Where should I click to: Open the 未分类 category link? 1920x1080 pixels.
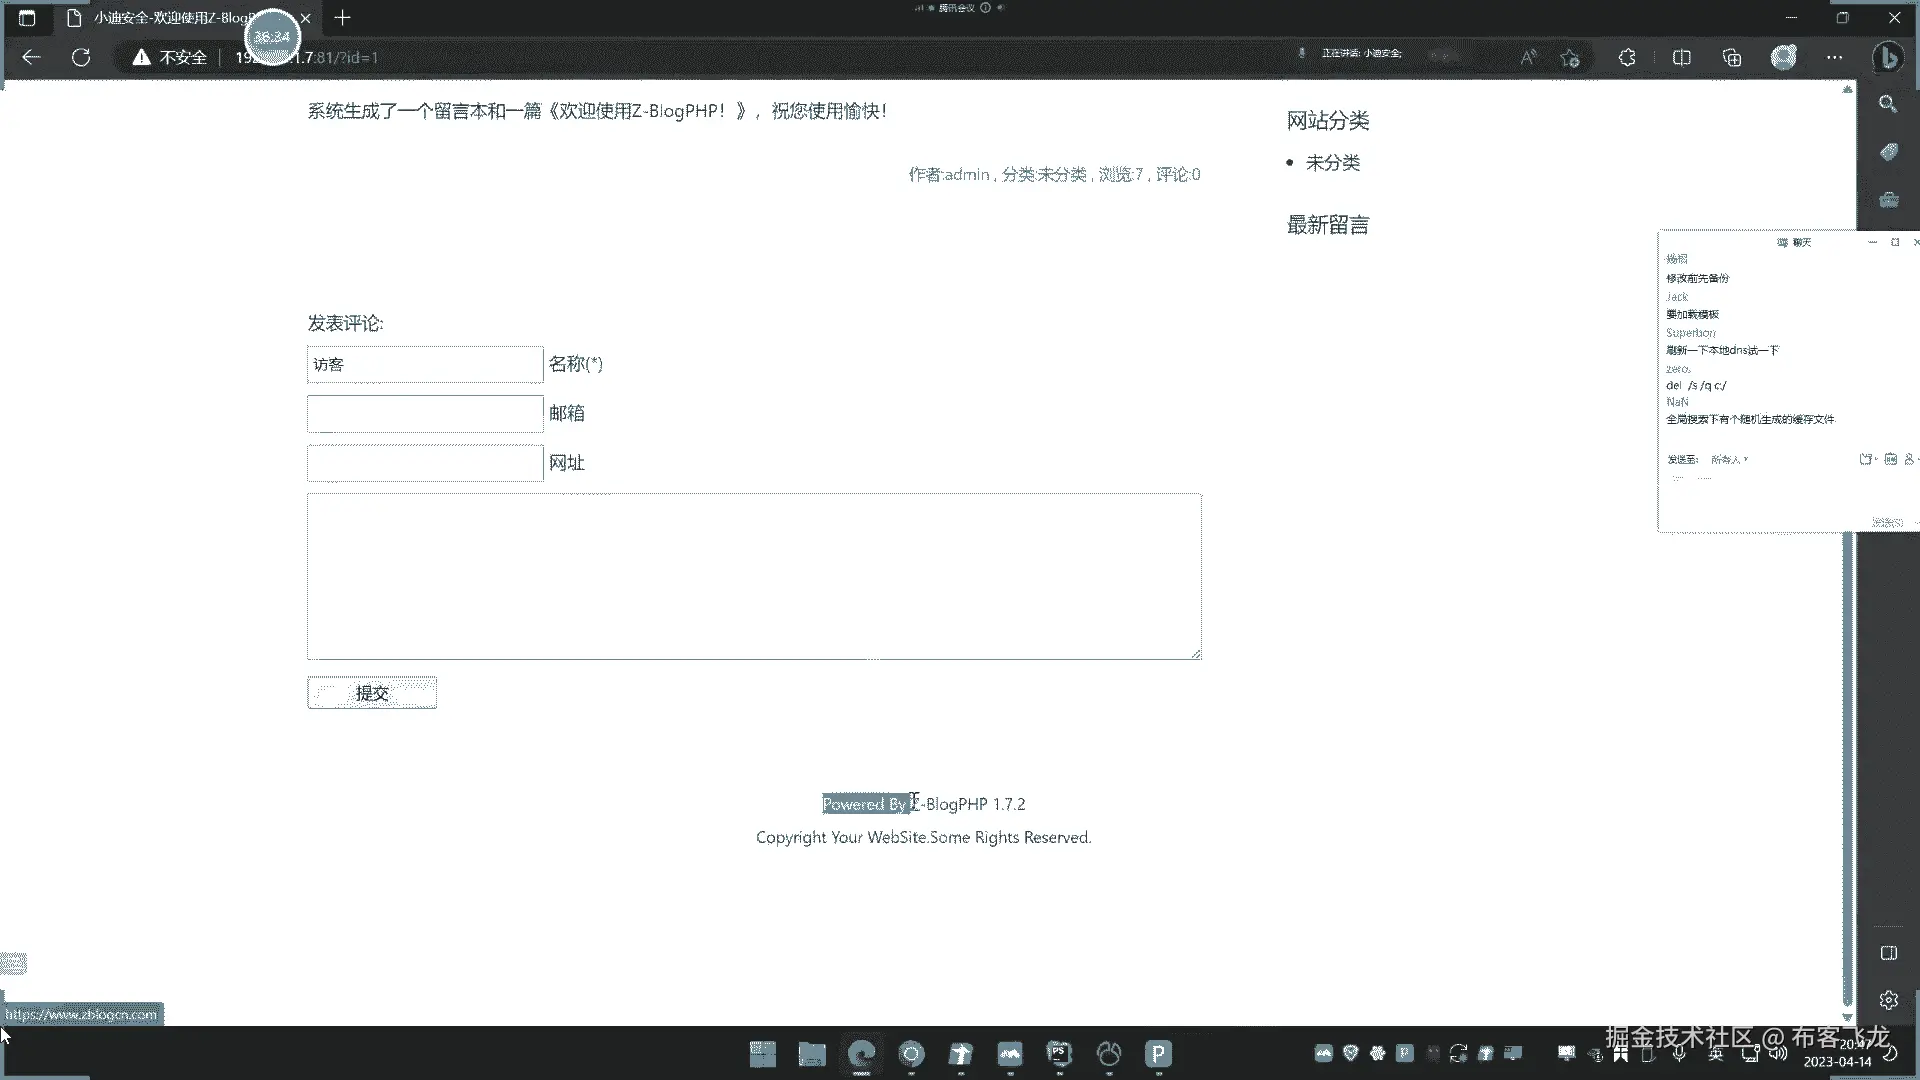pos(1332,163)
